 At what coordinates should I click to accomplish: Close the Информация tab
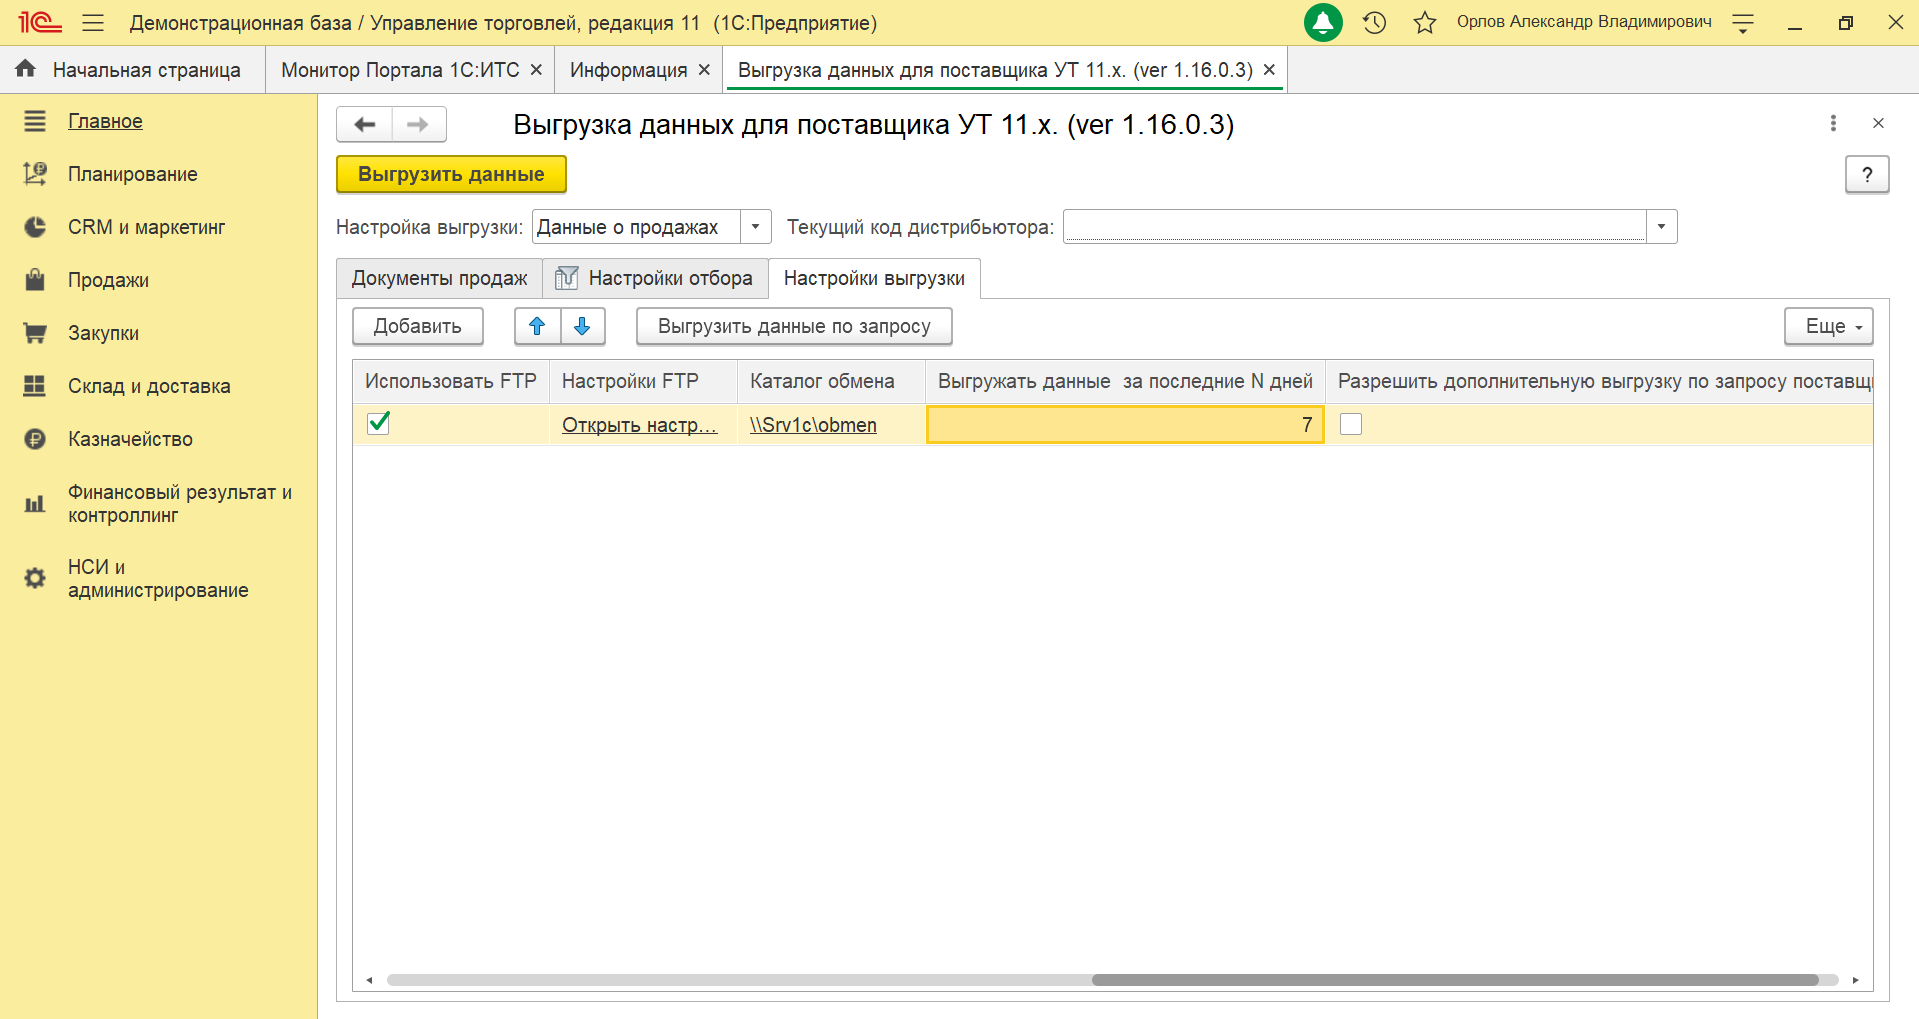704,70
